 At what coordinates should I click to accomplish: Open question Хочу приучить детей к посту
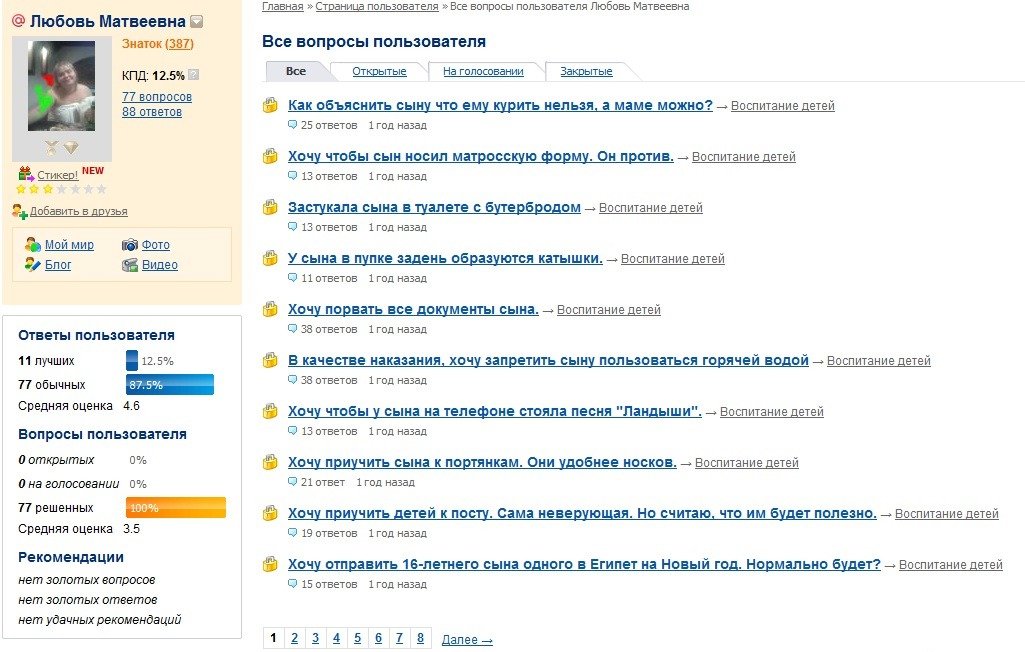[x=582, y=513]
